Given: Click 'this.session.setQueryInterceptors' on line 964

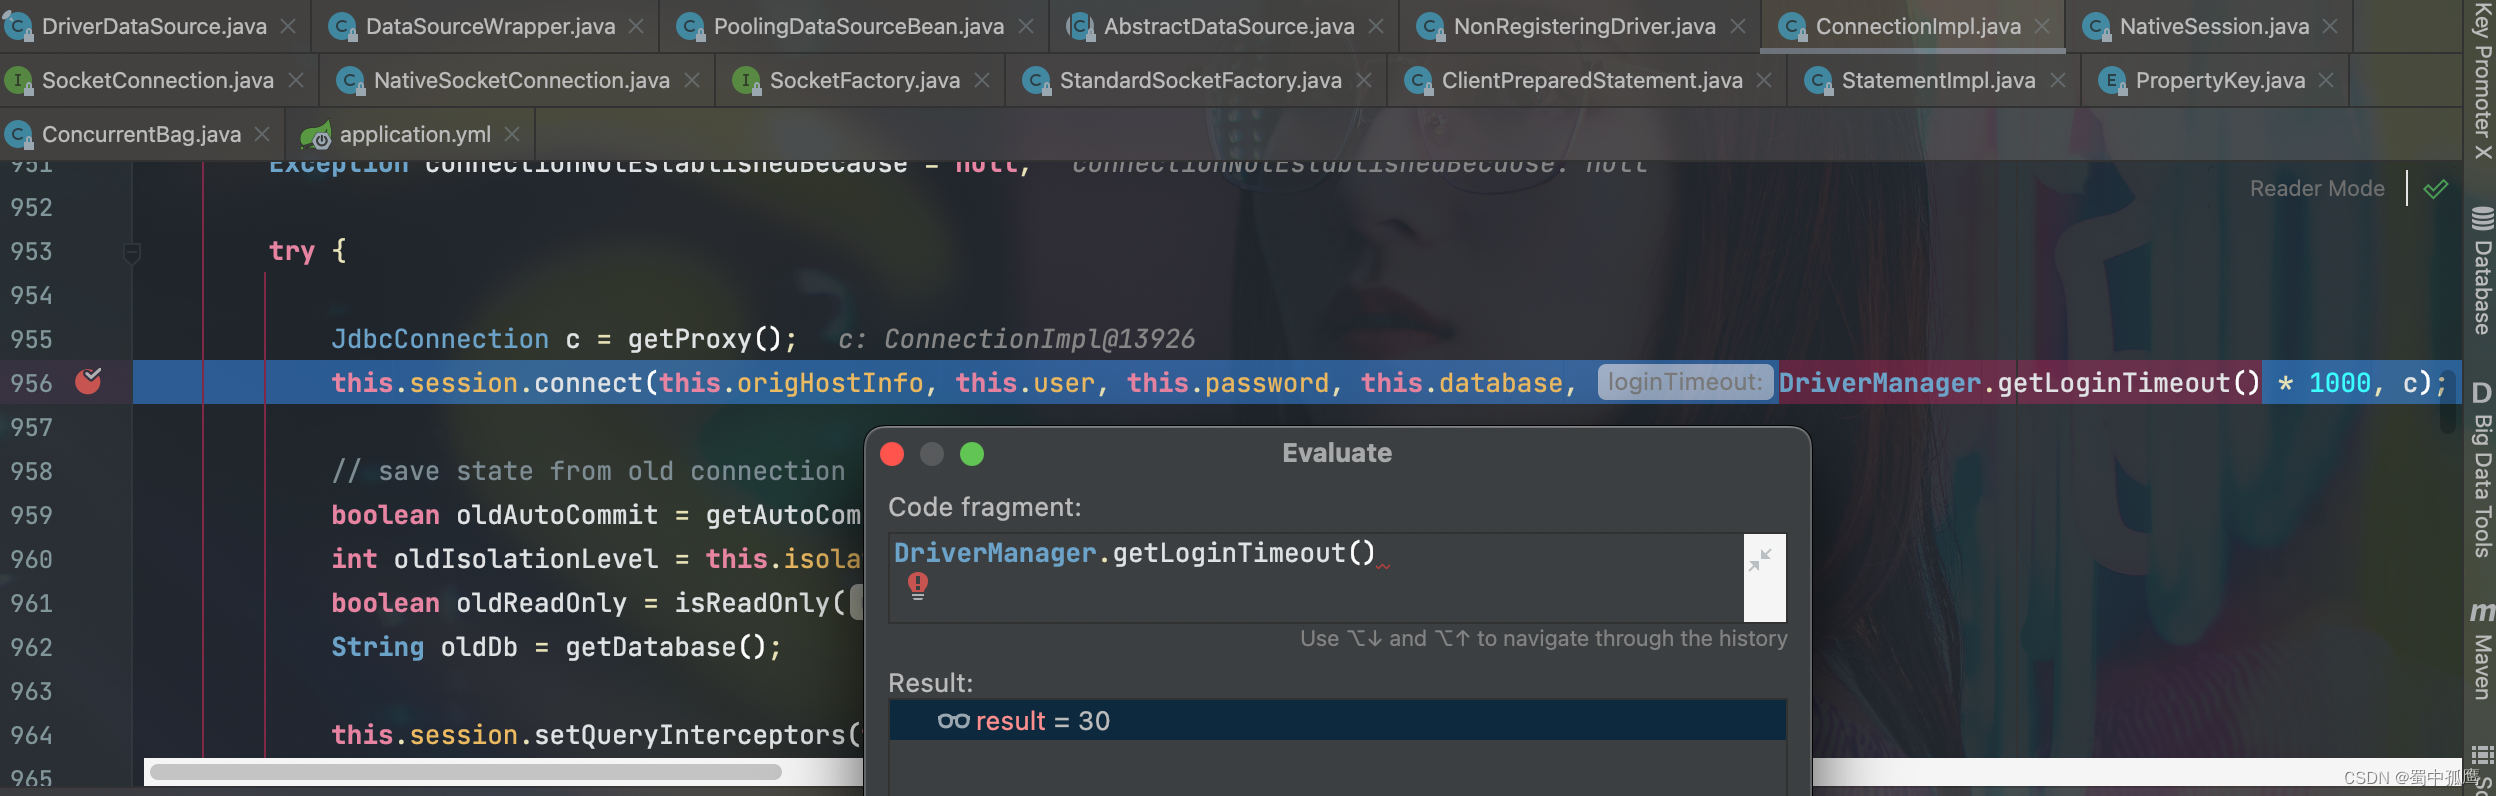Looking at the screenshot, I should [x=589, y=735].
